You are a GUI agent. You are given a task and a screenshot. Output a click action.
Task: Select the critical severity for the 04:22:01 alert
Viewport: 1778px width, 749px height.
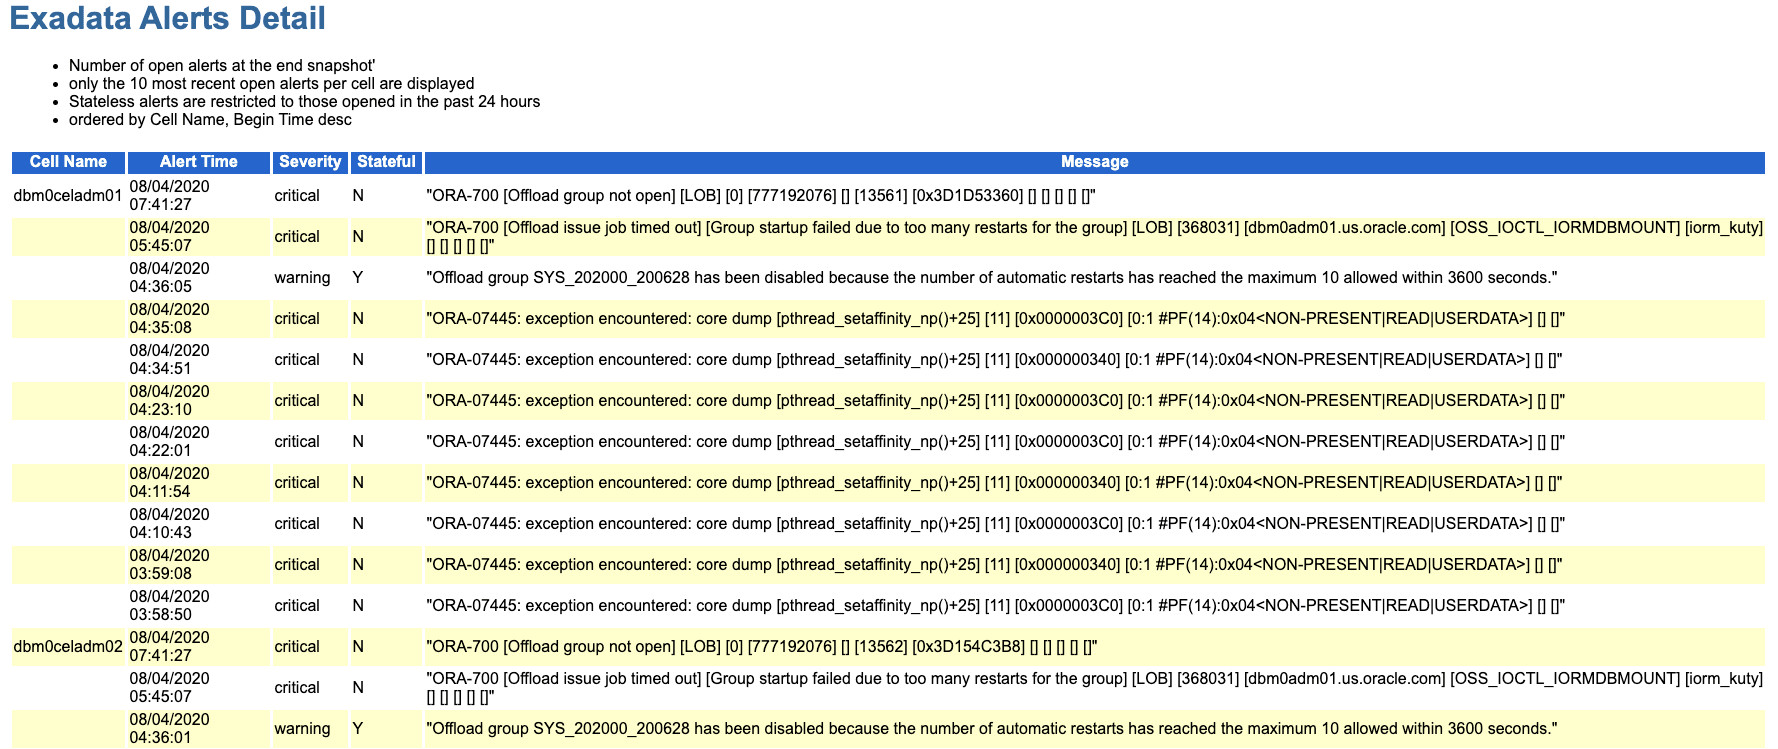297,442
